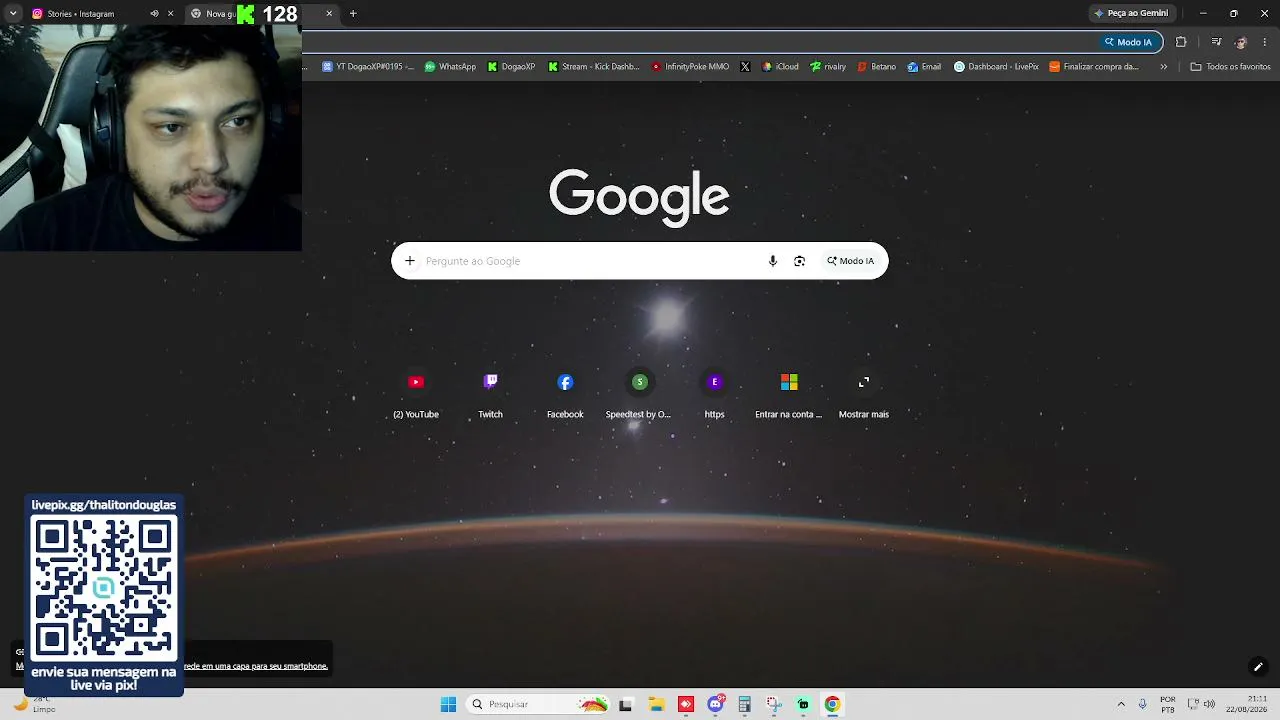Expand hidden bookmarks chevron
Screen dimensions: 1280x720
(x=1163, y=67)
